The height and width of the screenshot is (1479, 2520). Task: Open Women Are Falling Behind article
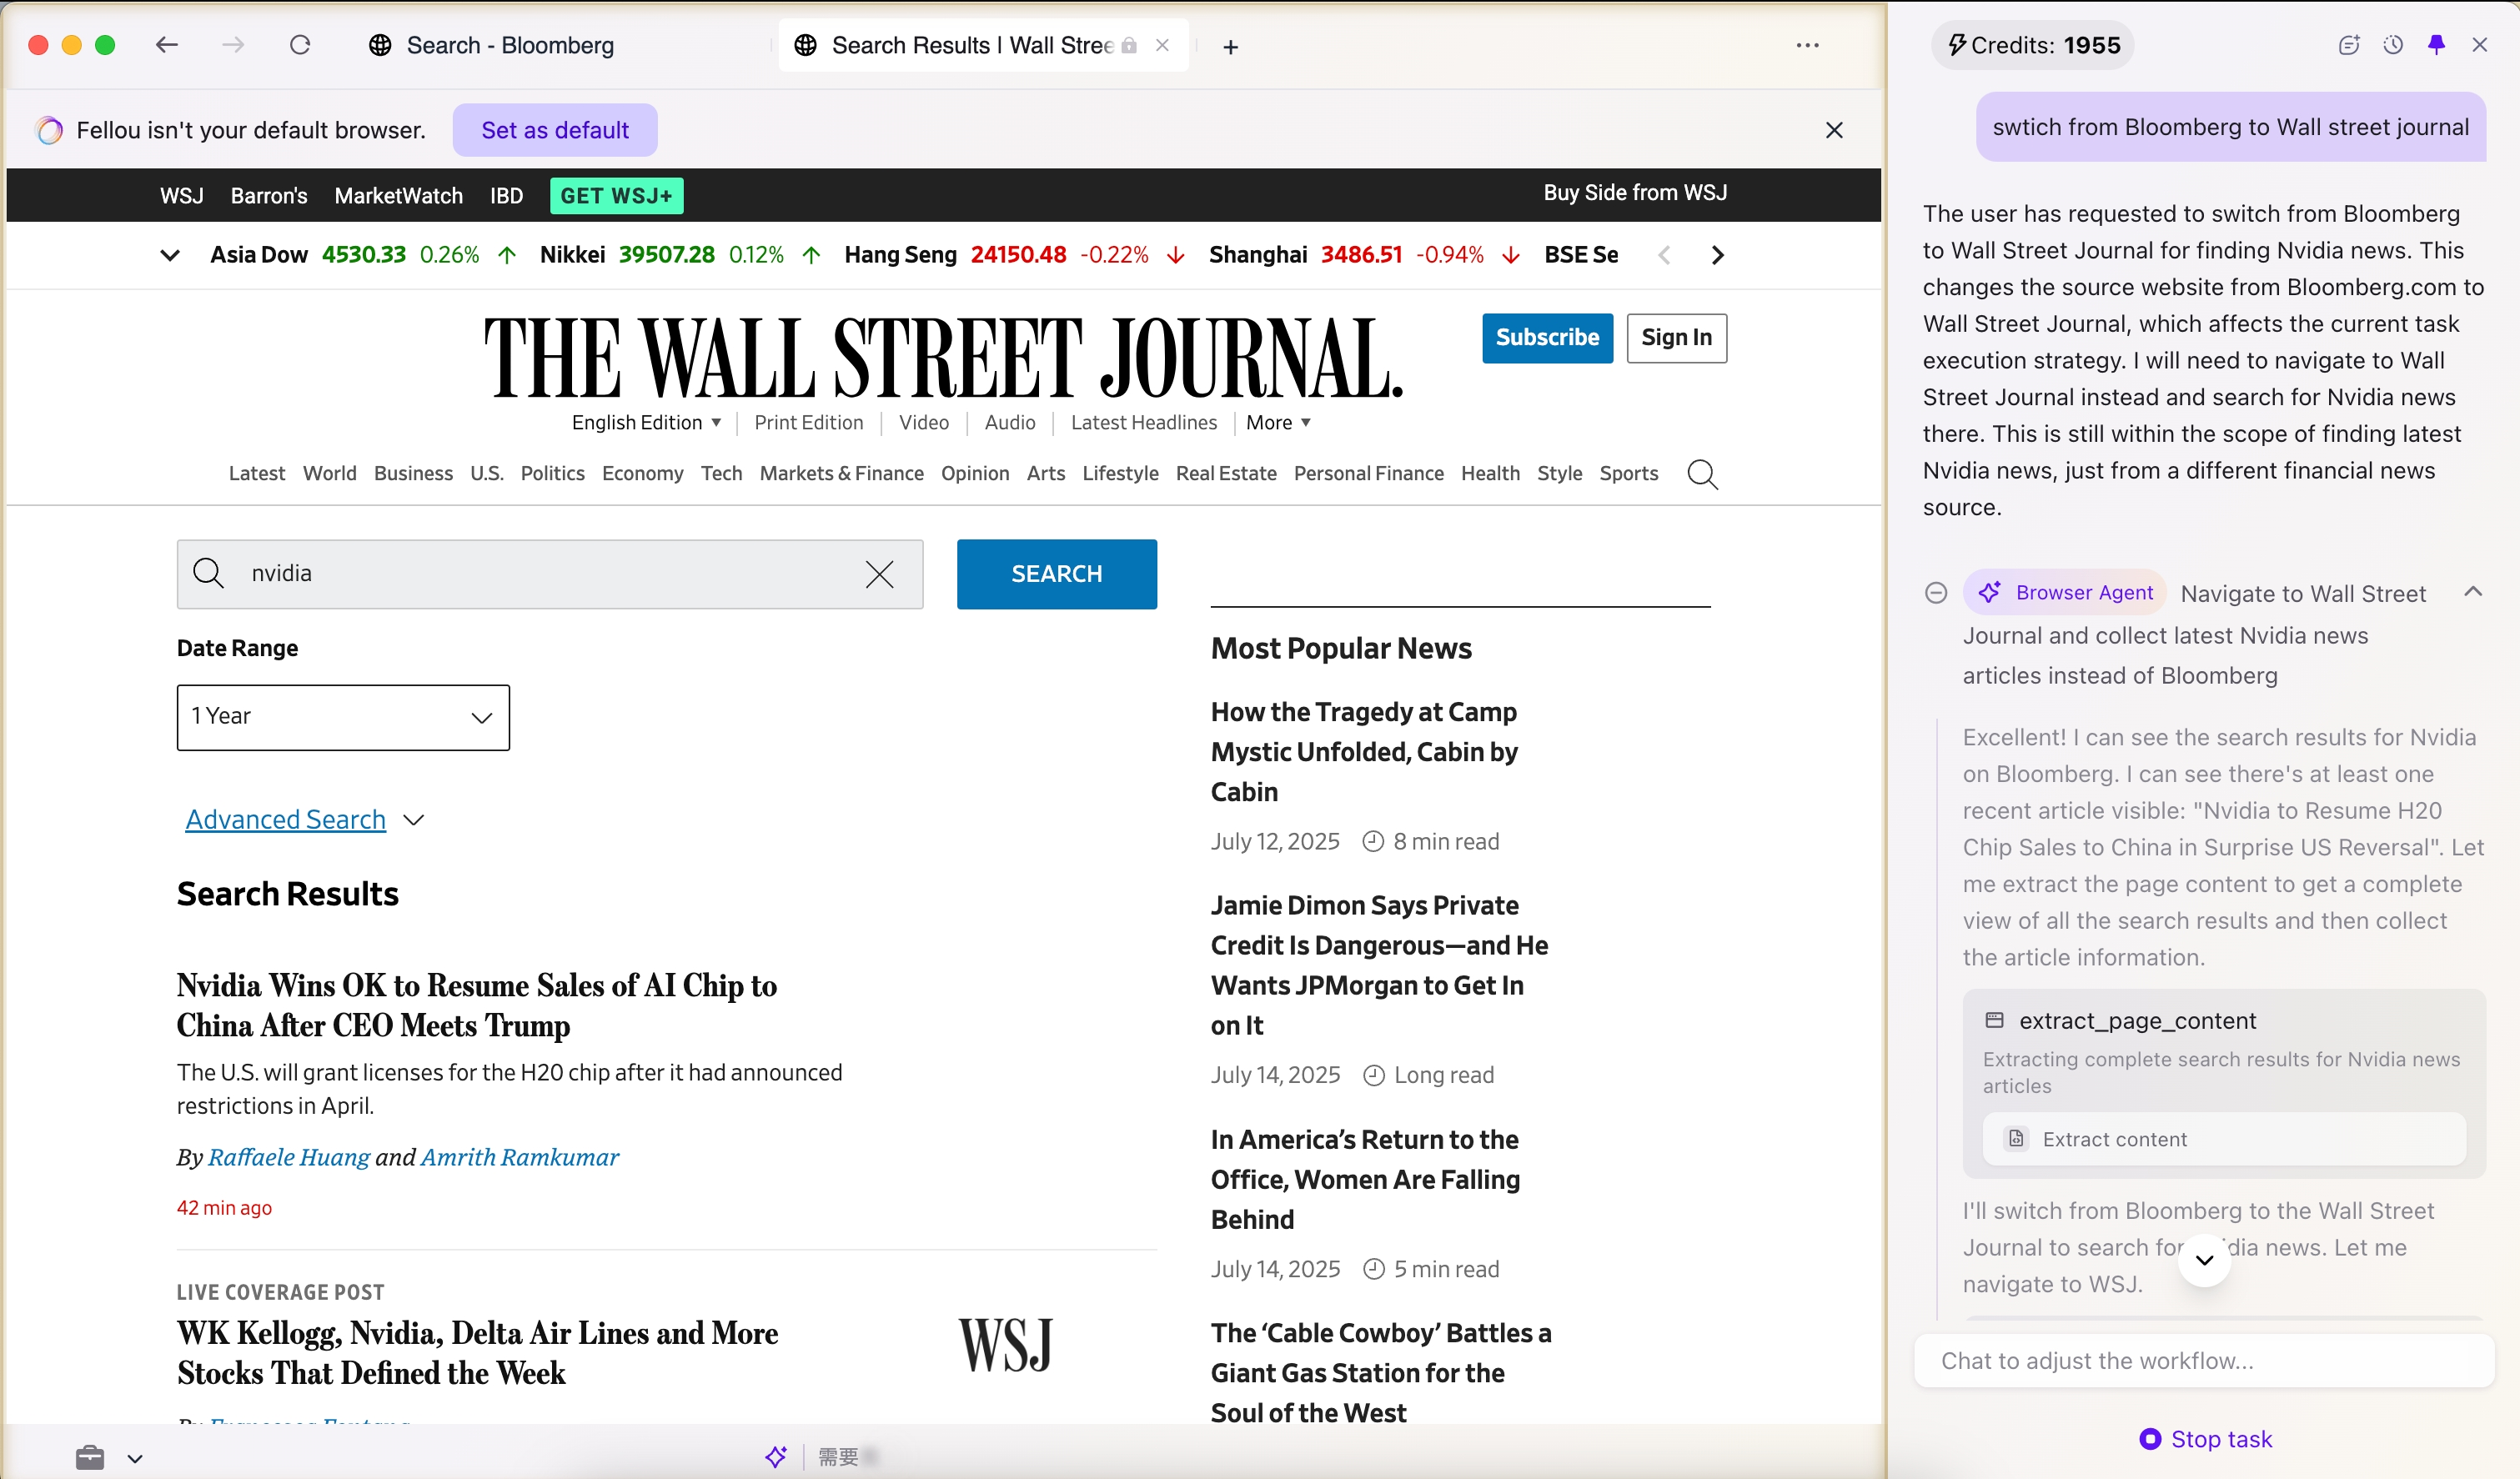click(x=1365, y=1179)
